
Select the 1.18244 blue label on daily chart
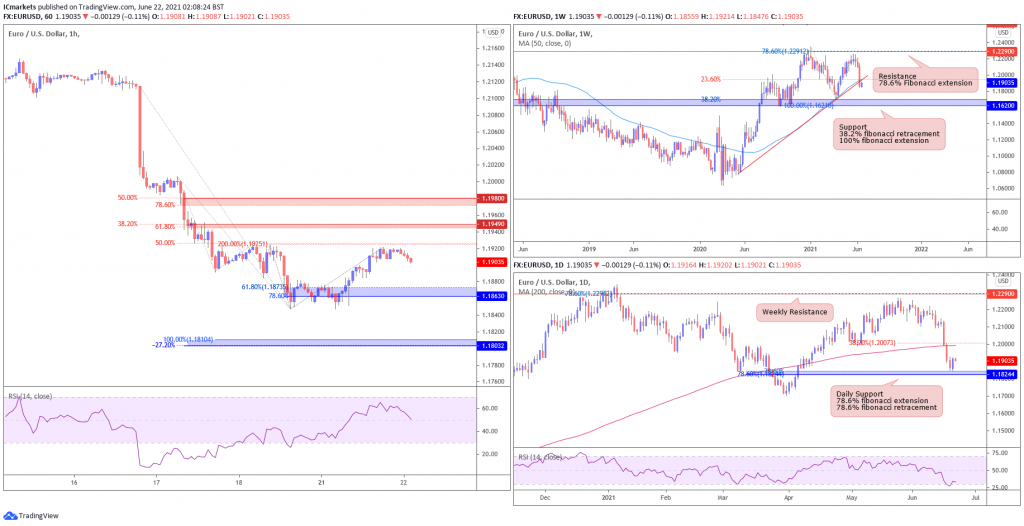coord(999,374)
